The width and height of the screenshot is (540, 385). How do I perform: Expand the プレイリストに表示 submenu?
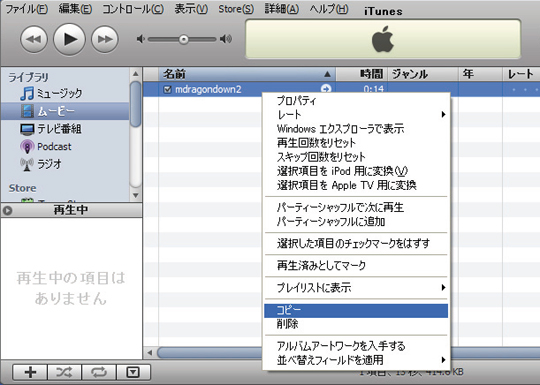[356, 288]
